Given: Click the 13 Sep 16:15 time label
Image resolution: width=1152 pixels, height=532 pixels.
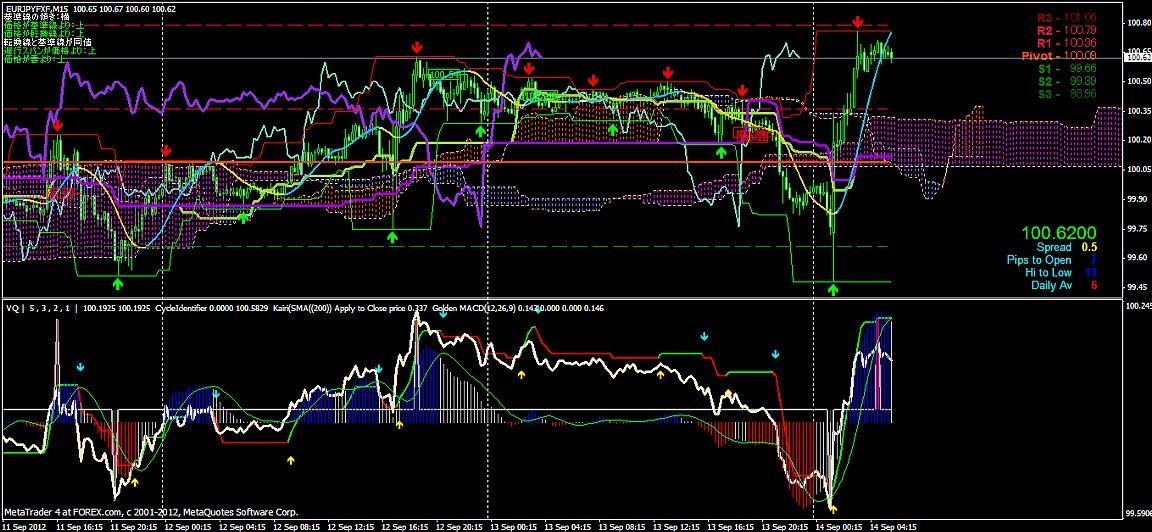Looking at the screenshot, I should (732, 527).
